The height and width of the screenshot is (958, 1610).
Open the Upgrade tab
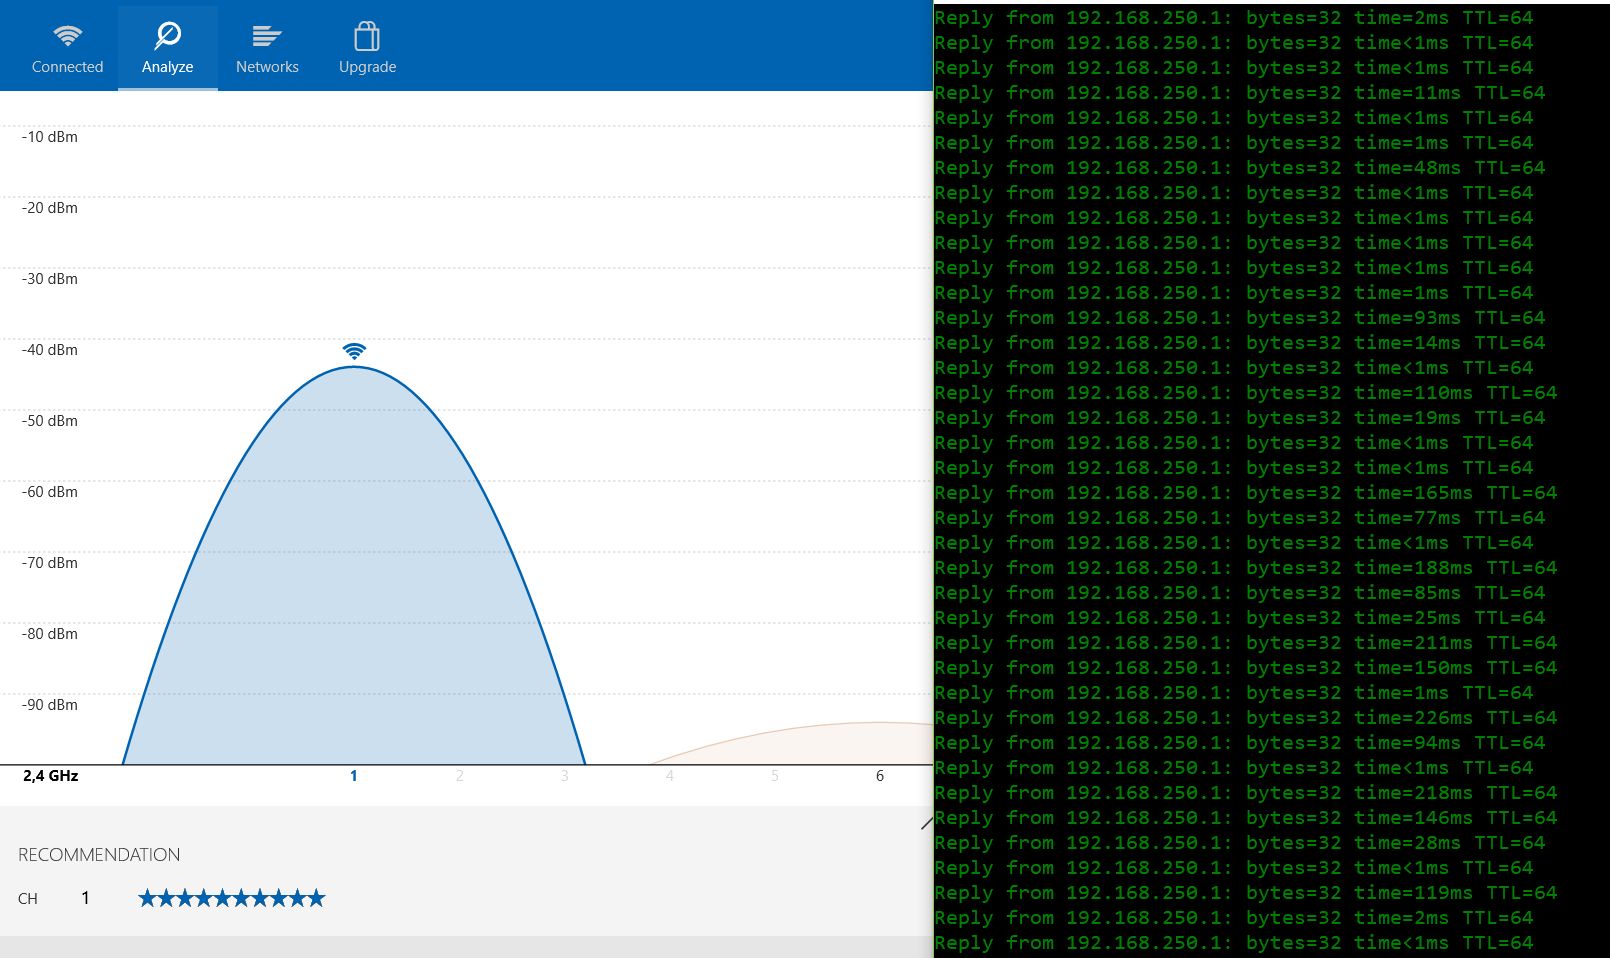[x=367, y=47]
